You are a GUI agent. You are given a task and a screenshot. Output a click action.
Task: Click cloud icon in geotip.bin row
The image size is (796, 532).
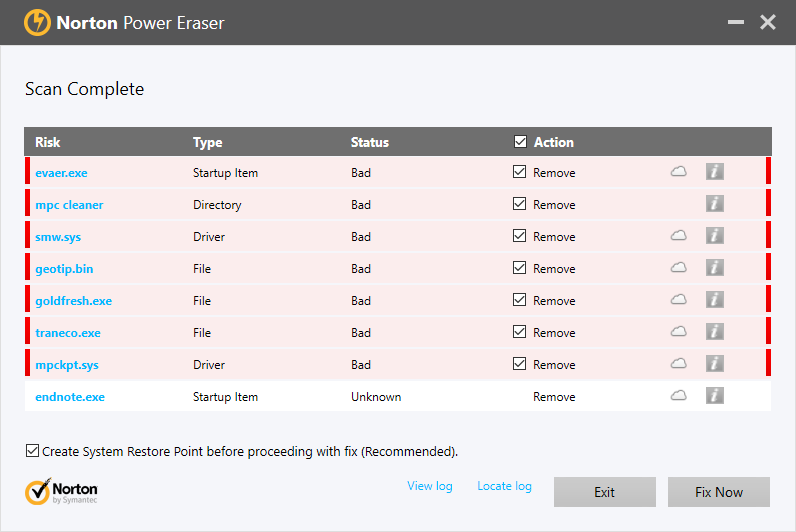pyautogui.click(x=679, y=268)
